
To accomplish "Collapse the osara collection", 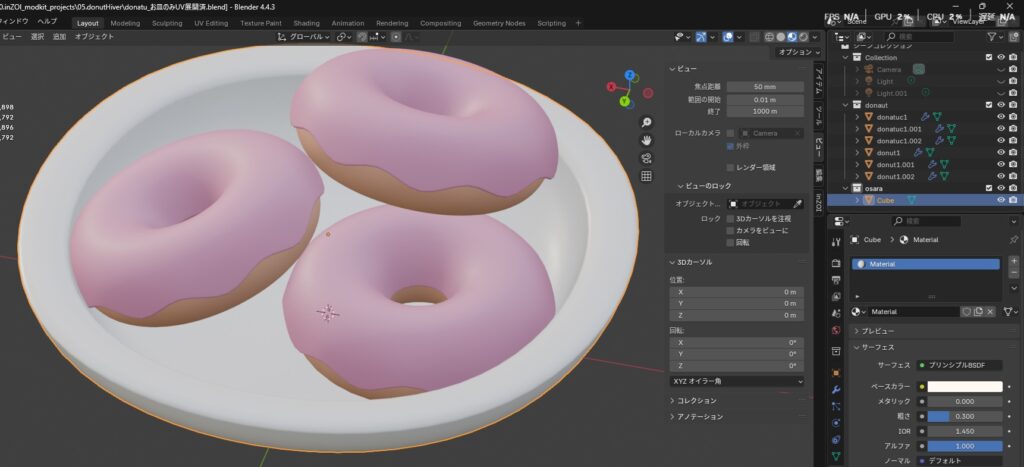I will point(846,188).
